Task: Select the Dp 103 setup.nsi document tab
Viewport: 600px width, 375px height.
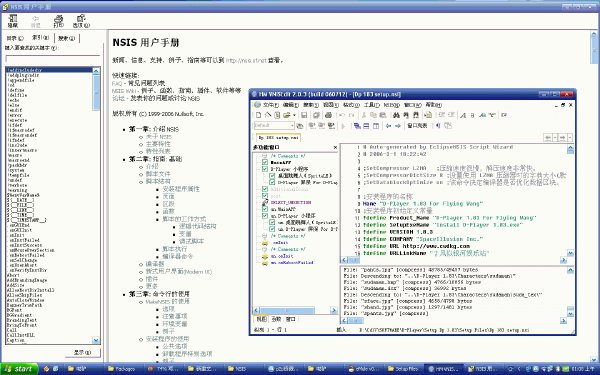Action: pyautogui.click(x=278, y=137)
